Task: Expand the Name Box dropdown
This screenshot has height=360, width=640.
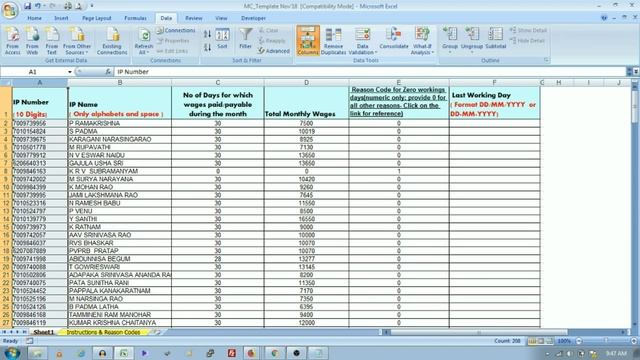Action: [70, 72]
